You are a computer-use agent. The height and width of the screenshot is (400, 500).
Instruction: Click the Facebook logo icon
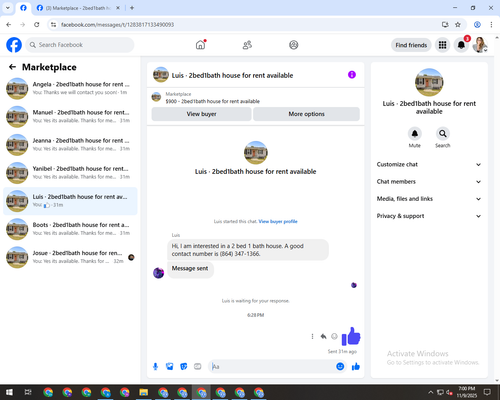point(14,45)
